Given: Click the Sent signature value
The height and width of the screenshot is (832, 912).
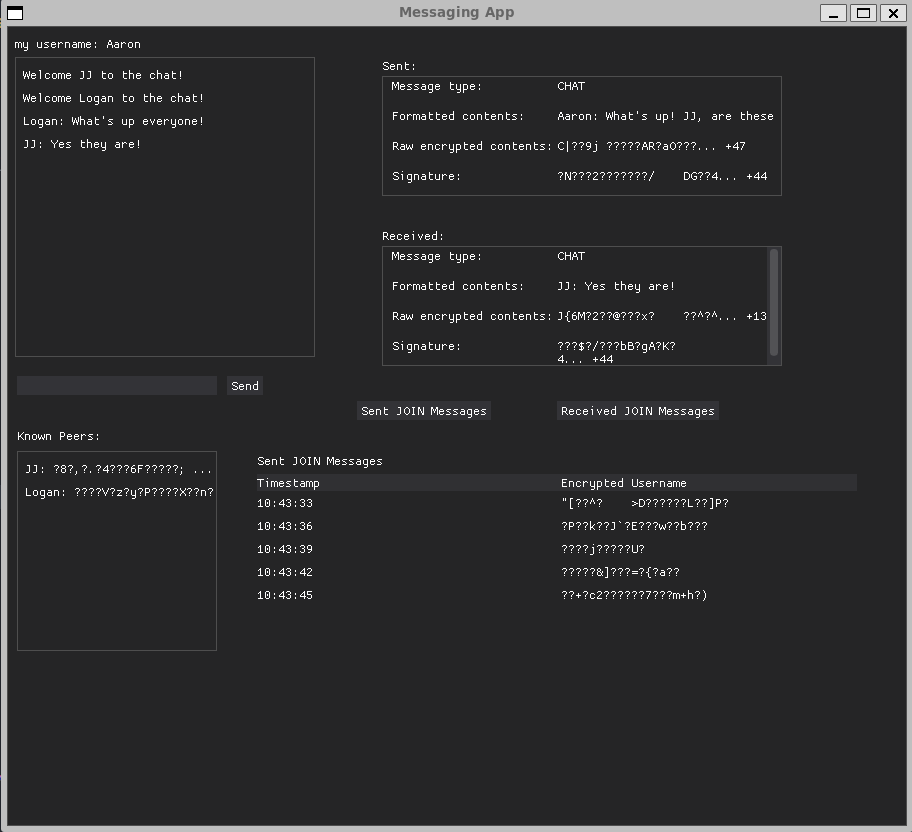Looking at the screenshot, I should [662, 176].
